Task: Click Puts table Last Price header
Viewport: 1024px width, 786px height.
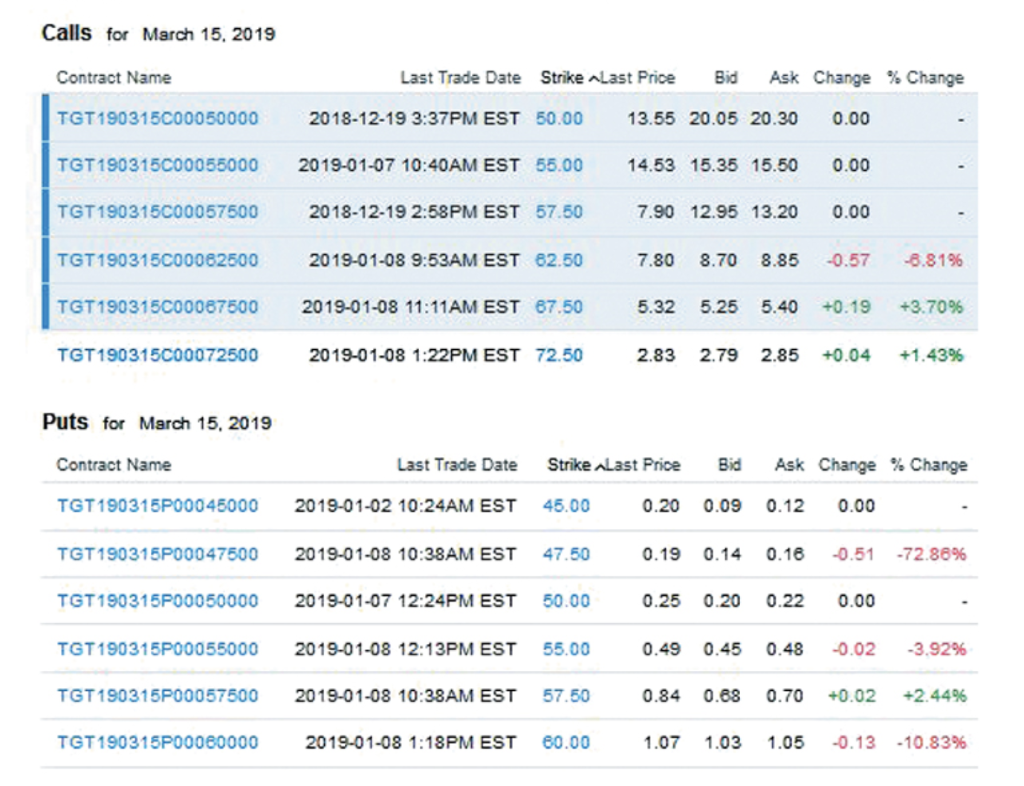Action: [x=643, y=465]
